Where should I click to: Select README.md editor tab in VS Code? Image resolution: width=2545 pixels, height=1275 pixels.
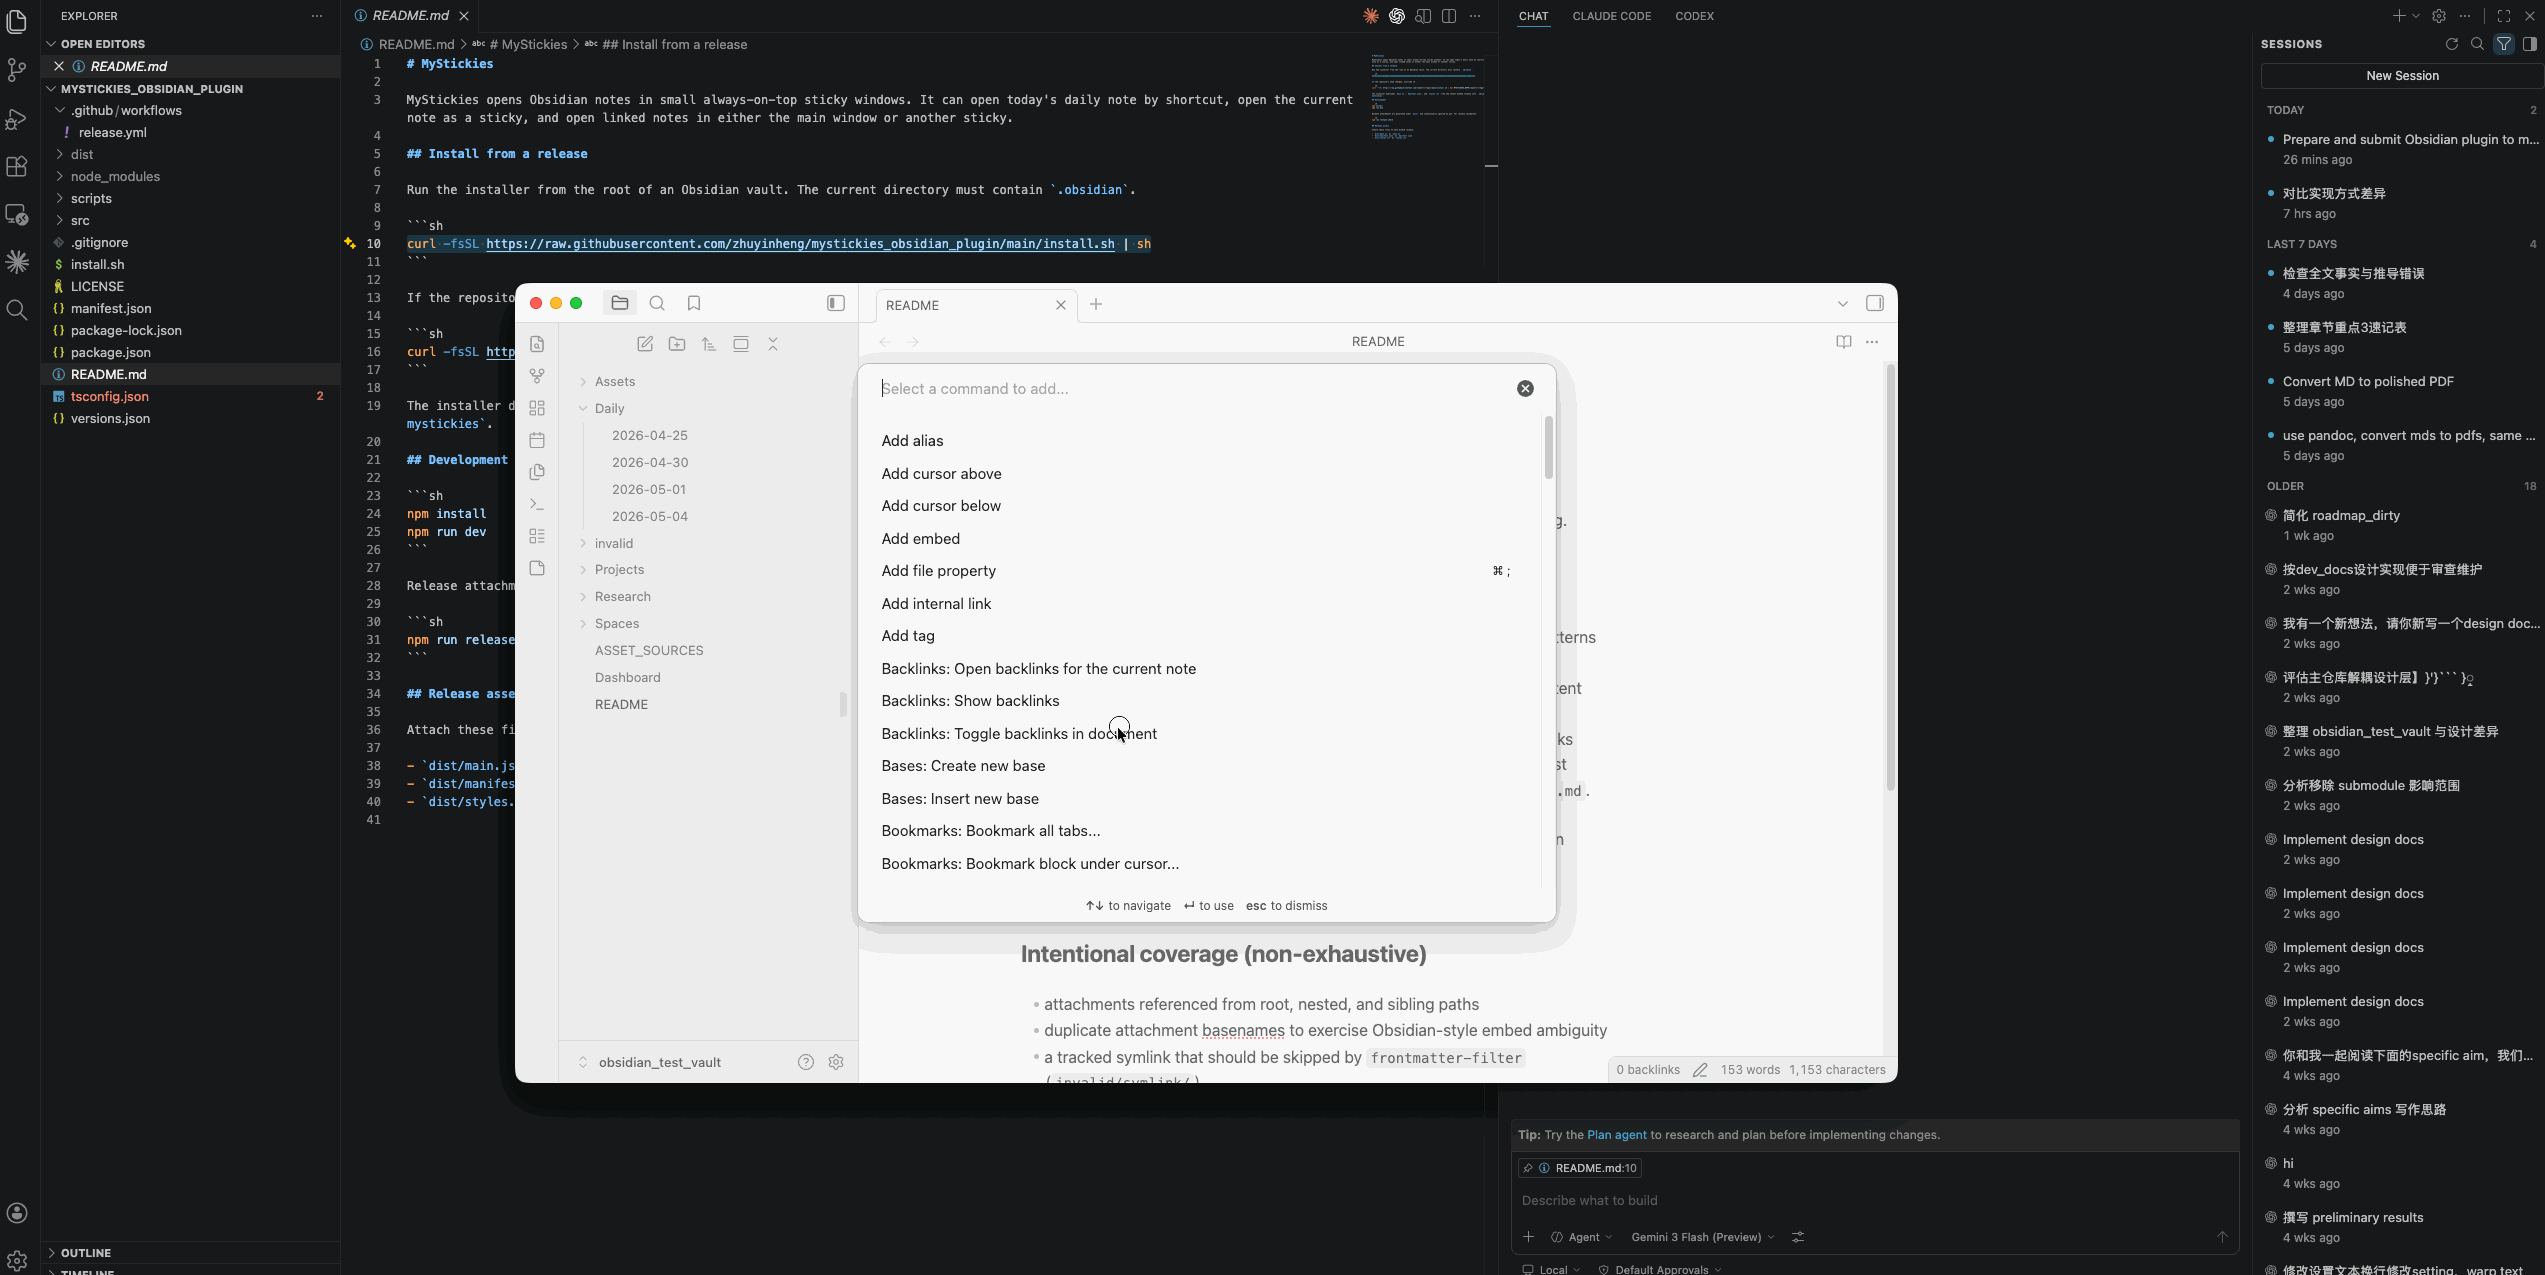click(x=410, y=16)
